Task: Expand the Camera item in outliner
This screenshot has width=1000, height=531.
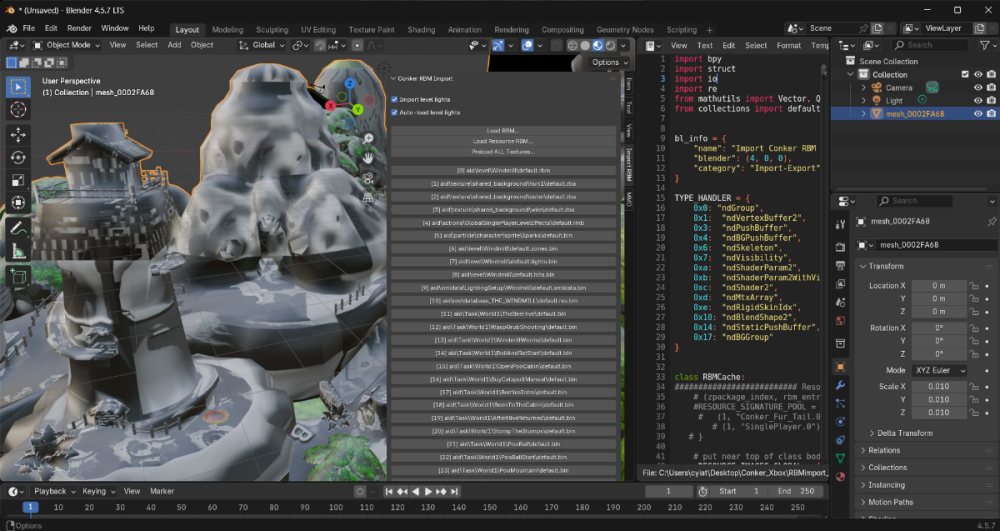Action: pyautogui.click(x=864, y=87)
